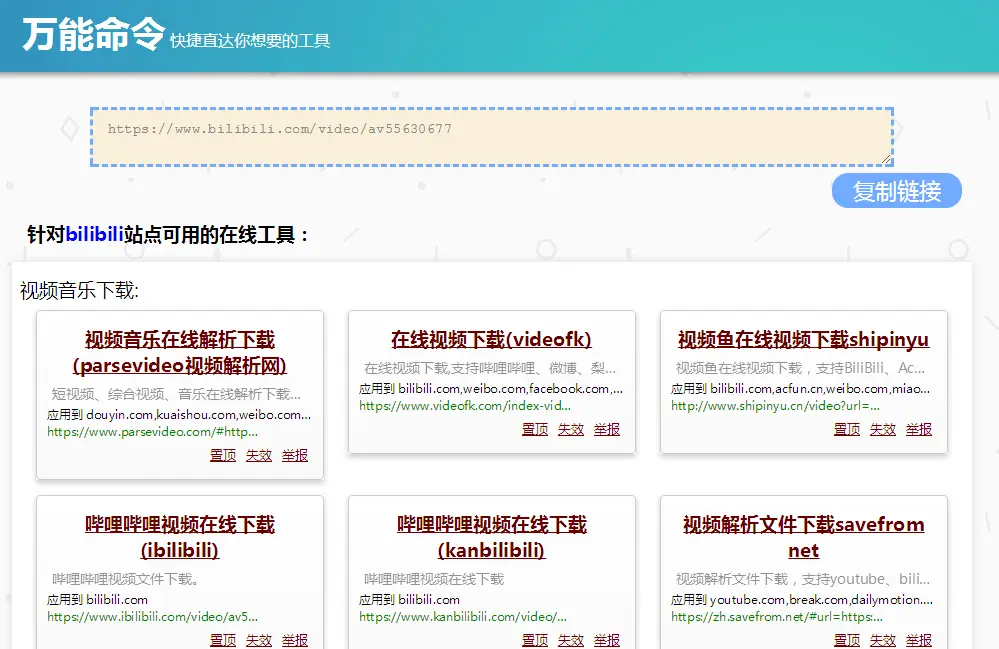
Task: Click the 万能命令 site logo title
Action: coord(94,34)
